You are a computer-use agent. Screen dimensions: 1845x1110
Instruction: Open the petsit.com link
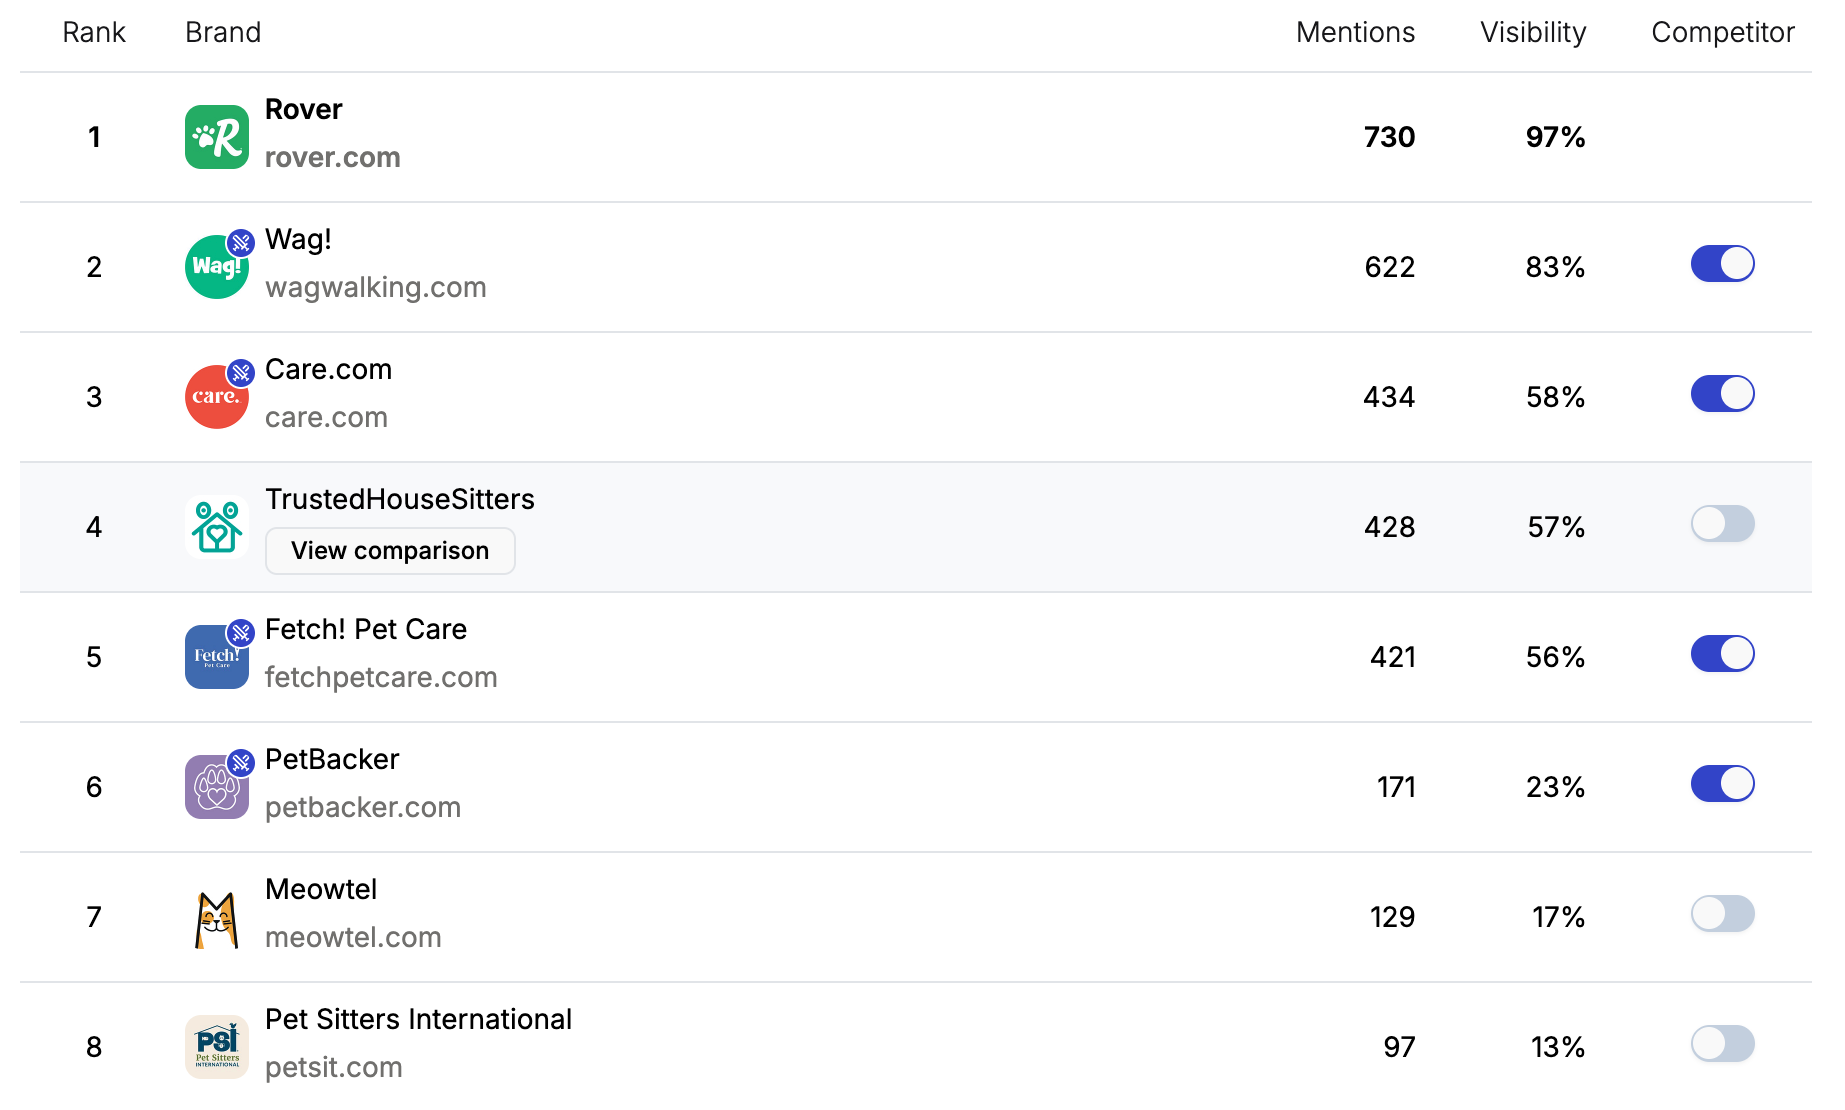pyautogui.click(x=333, y=1067)
